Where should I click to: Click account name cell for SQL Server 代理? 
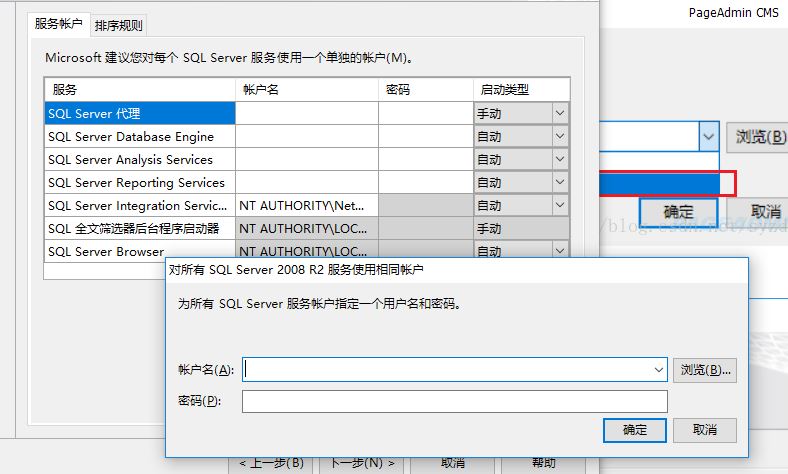tap(307, 114)
